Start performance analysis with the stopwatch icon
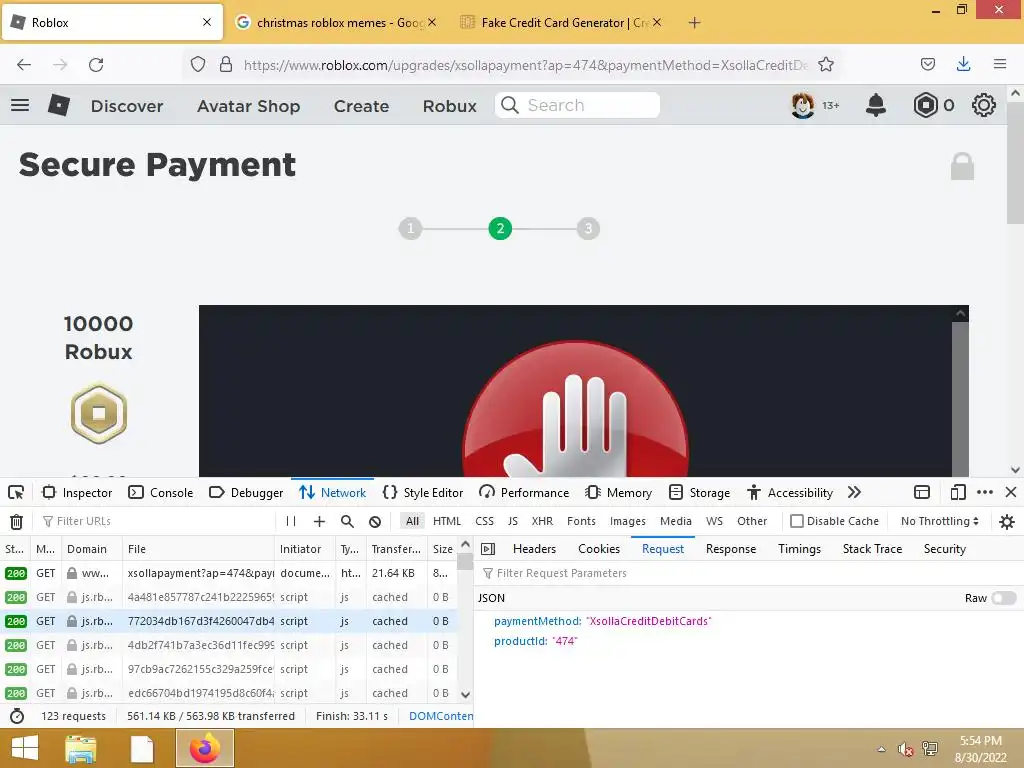The height and width of the screenshot is (768, 1024). pyautogui.click(x=17, y=716)
